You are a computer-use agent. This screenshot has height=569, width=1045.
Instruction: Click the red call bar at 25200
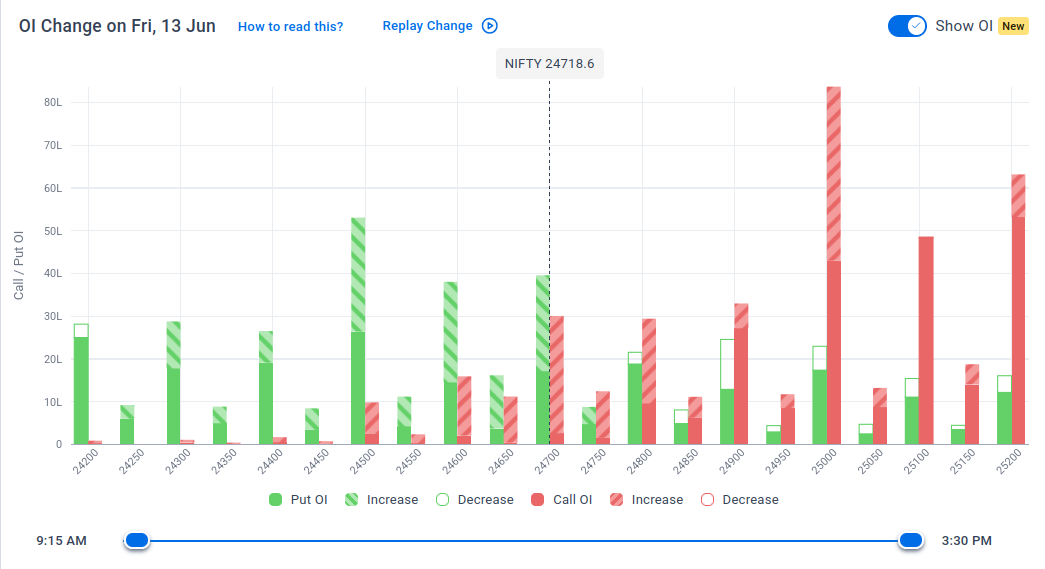[1018, 309]
